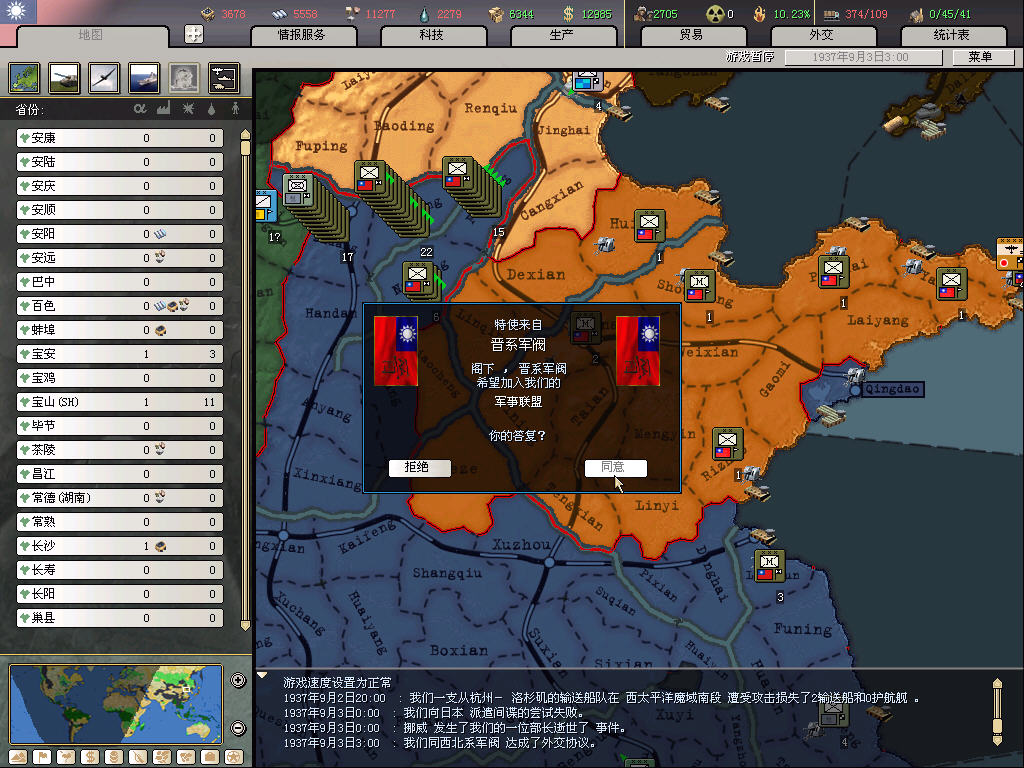Click the four-arrow center map icon
The width and height of the screenshot is (1024, 768).
click(x=194, y=34)
